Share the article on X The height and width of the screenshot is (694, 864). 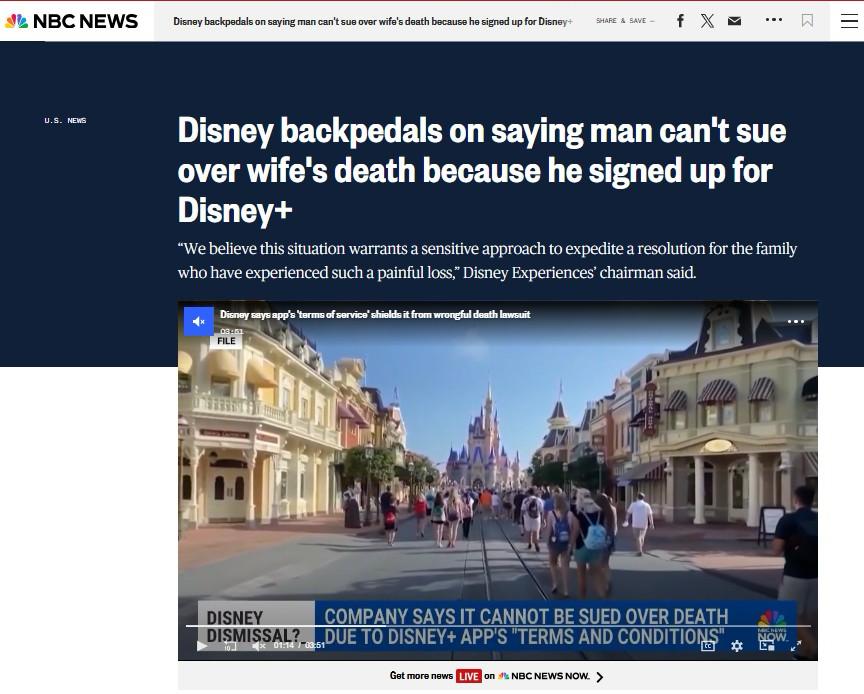[x=707, y=21]
